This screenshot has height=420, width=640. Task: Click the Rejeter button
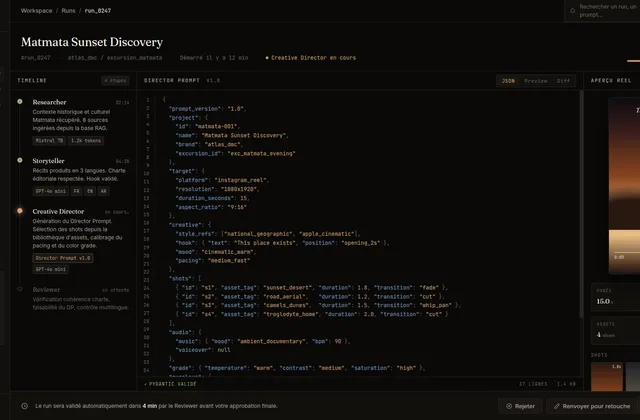(520, 406)
